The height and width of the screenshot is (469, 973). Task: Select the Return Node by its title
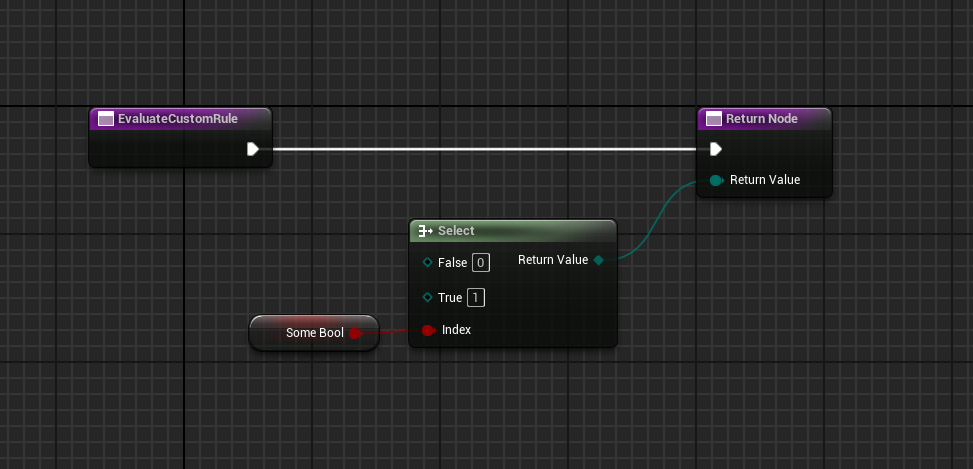(761, 119)
